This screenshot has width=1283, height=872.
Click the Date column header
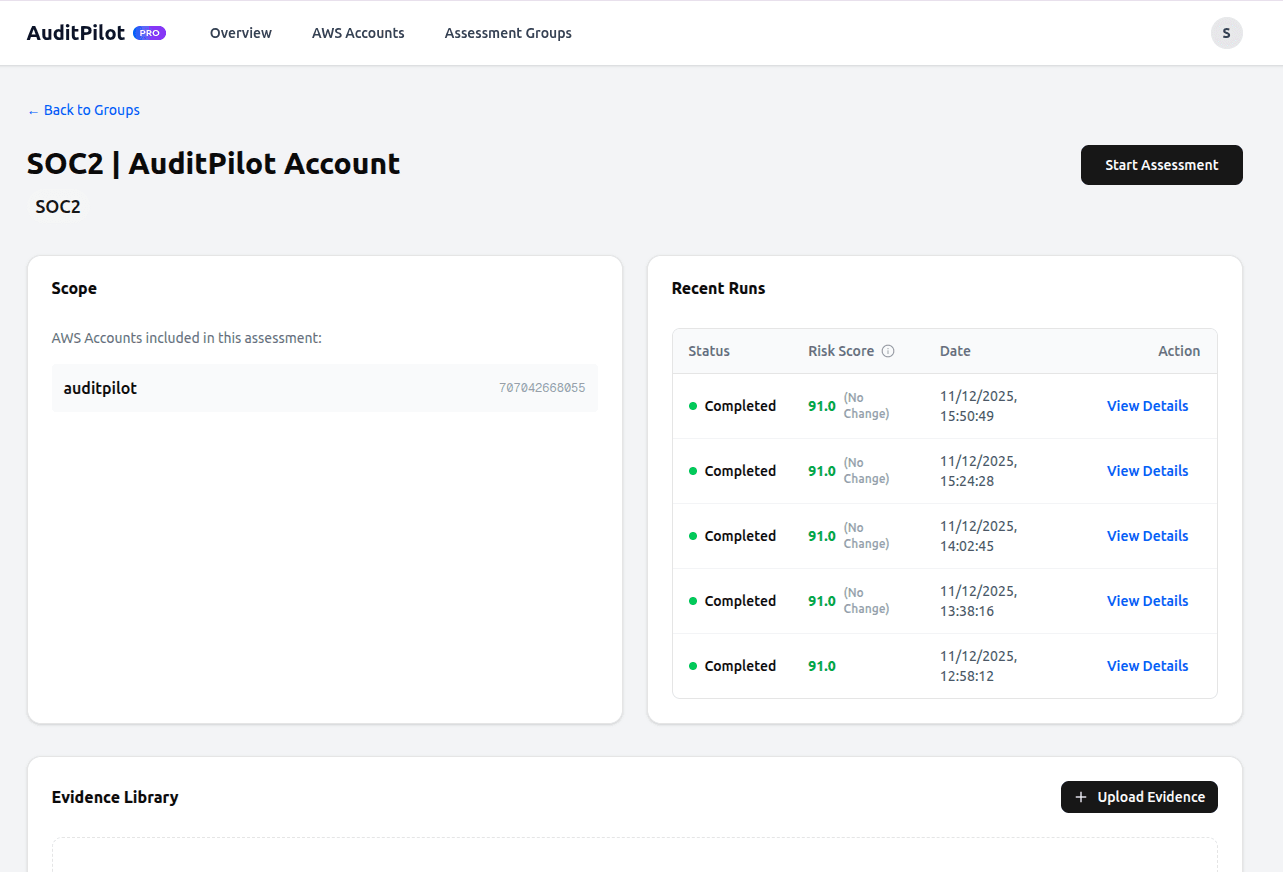[x=955, y=351]
